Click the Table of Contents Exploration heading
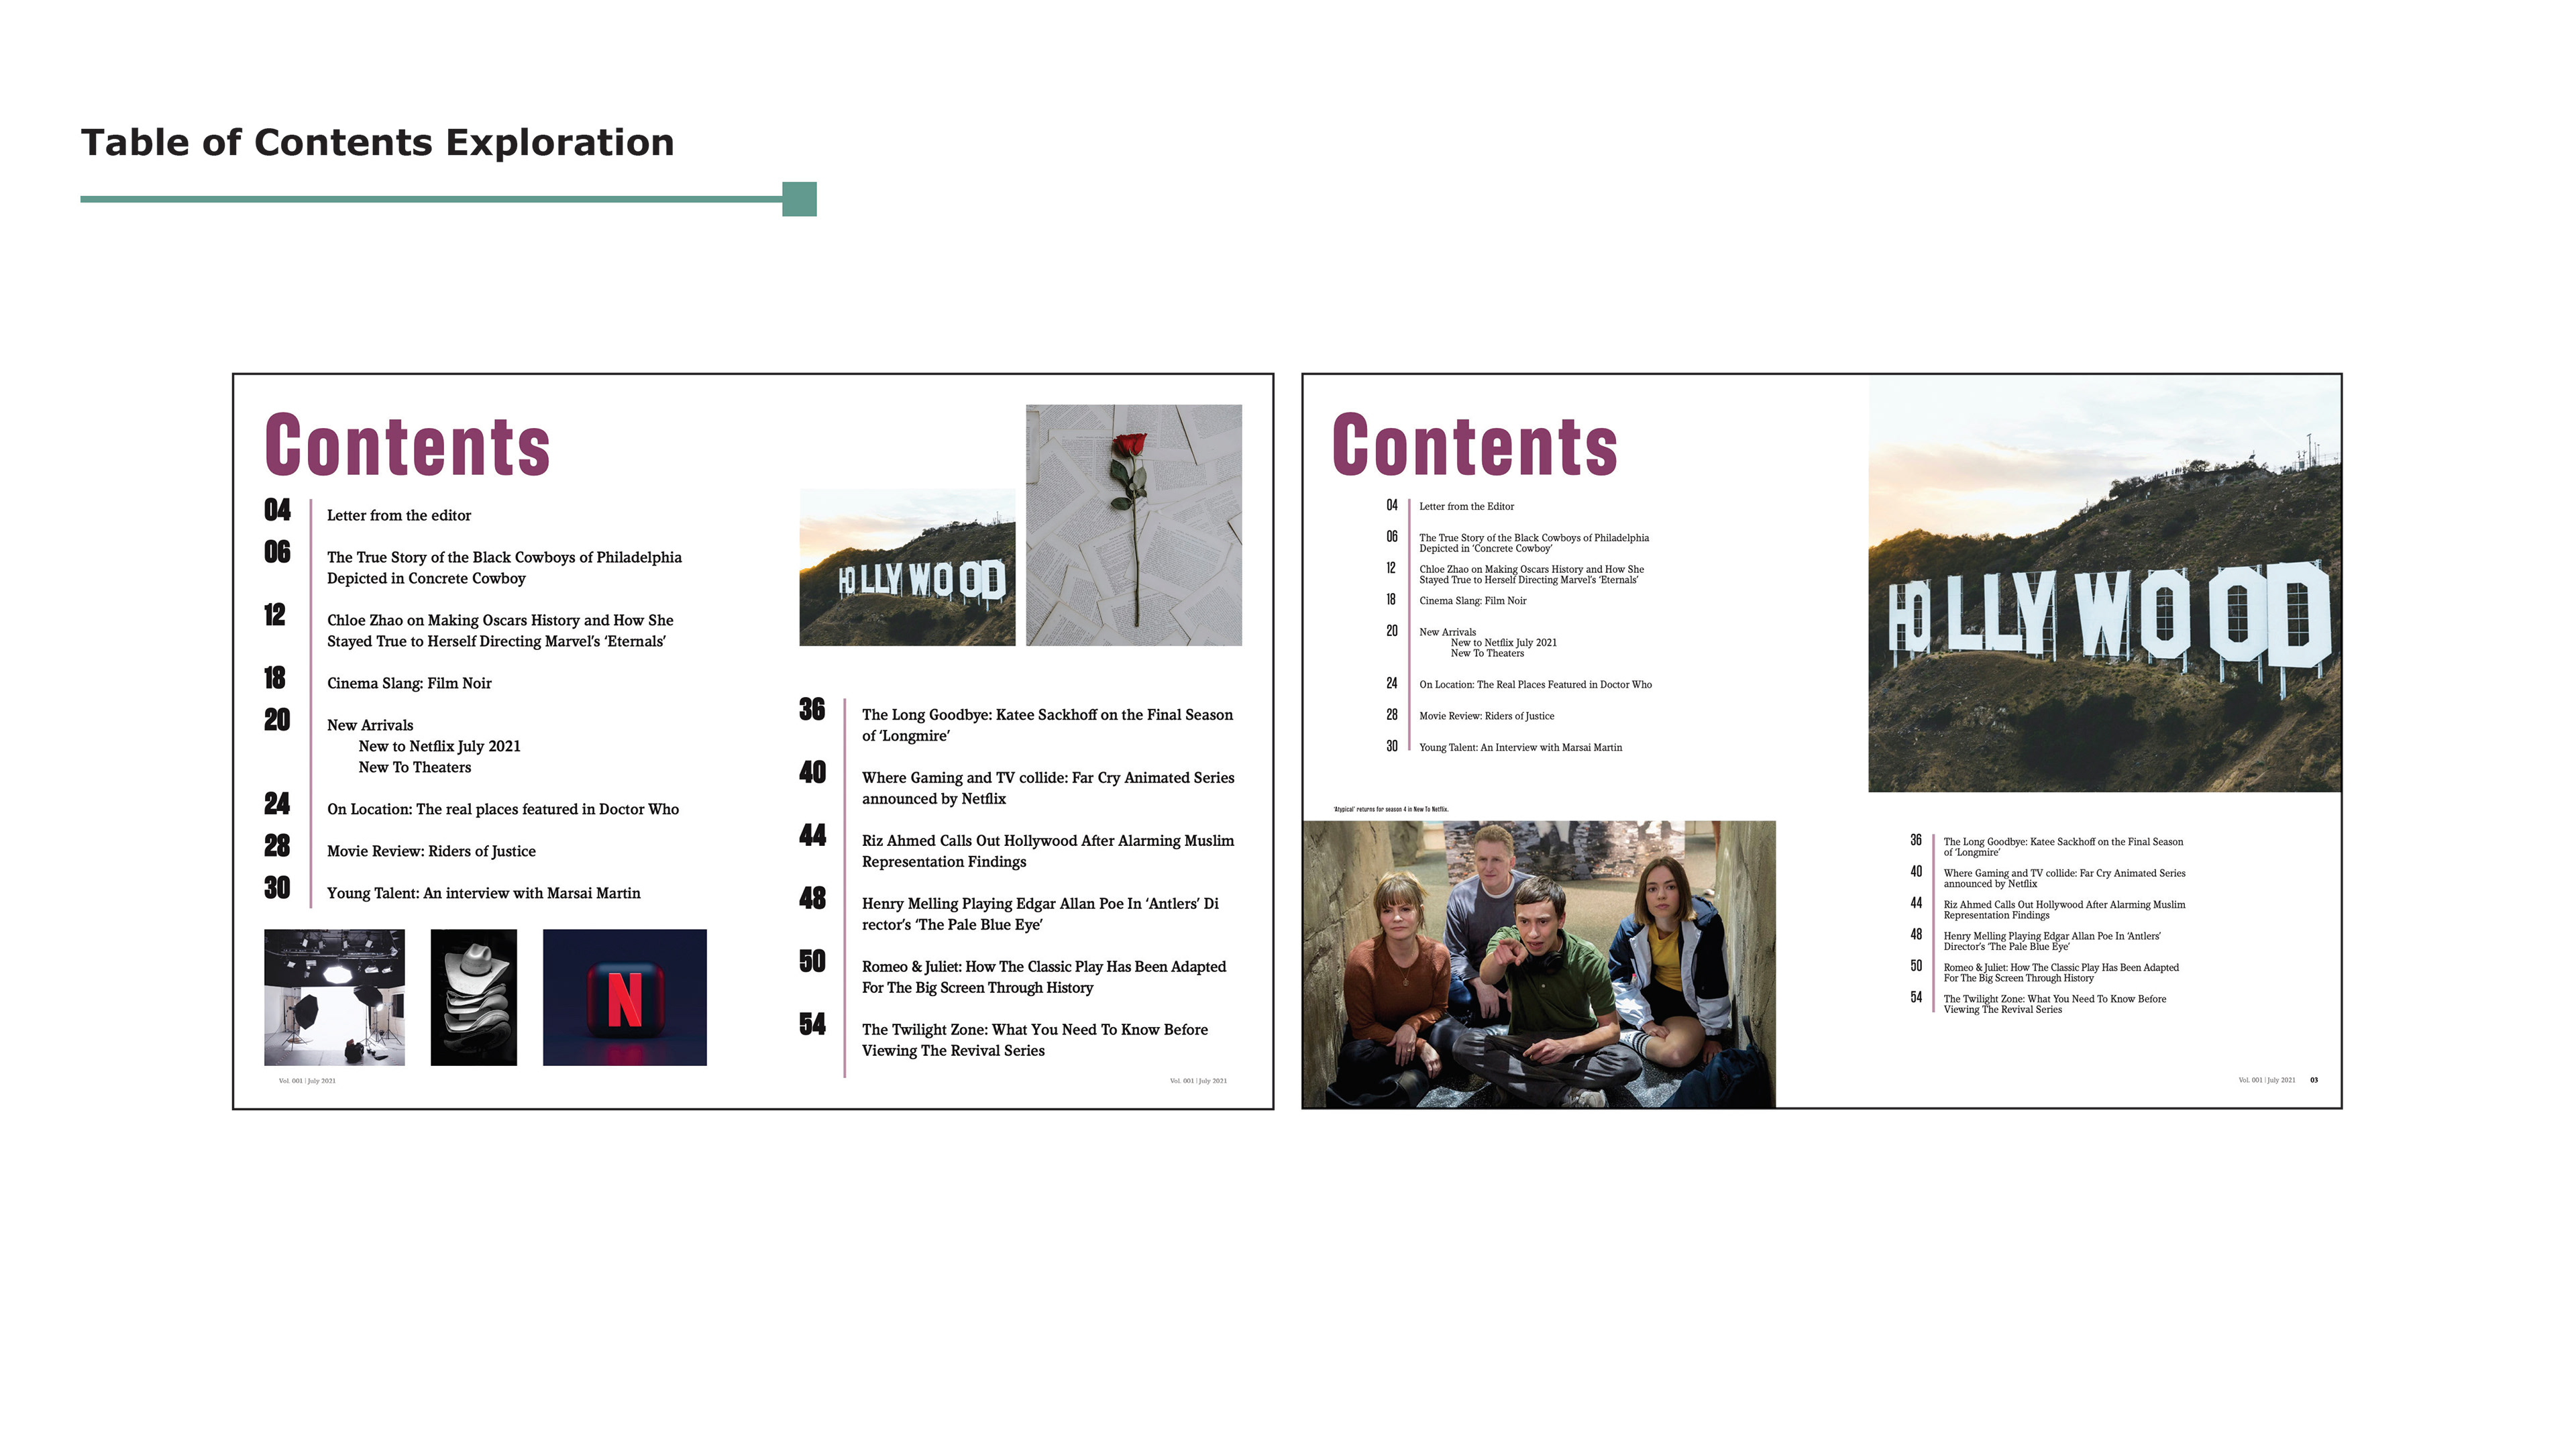This screenshot has width=2576, height=1449. pos(377,143)
